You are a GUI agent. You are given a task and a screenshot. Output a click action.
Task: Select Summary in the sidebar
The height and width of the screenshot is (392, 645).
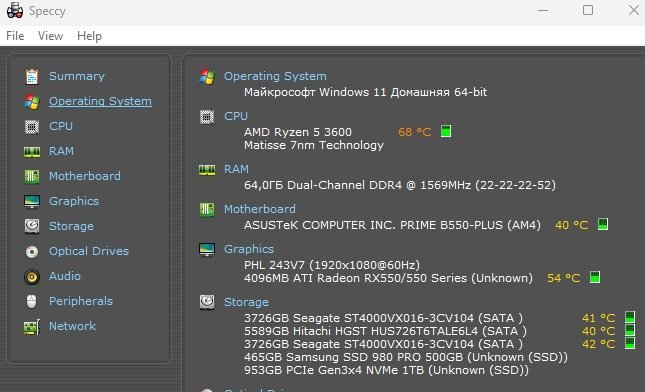[77, 76]
